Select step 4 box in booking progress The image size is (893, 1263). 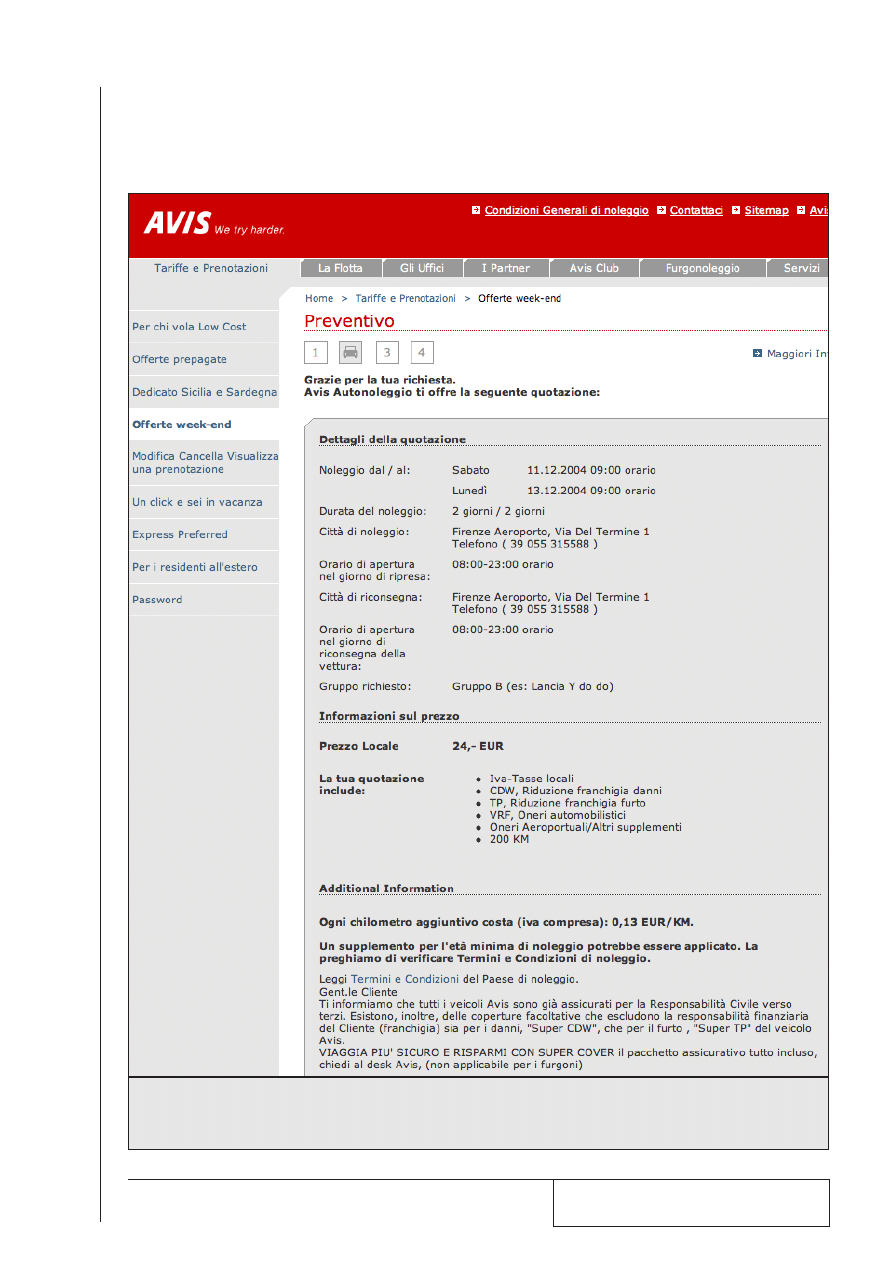422,352
